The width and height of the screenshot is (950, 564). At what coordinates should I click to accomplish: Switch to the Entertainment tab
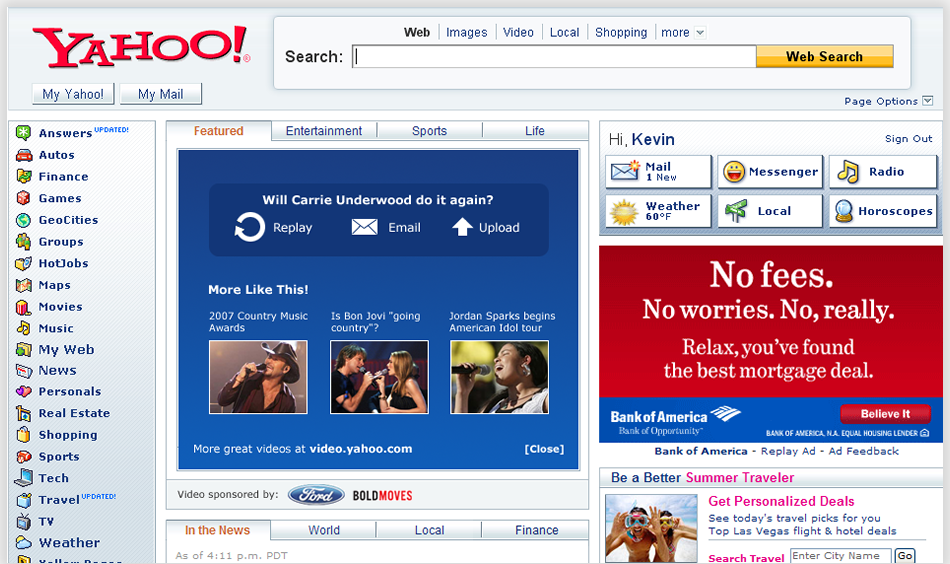tap(324, 131)
